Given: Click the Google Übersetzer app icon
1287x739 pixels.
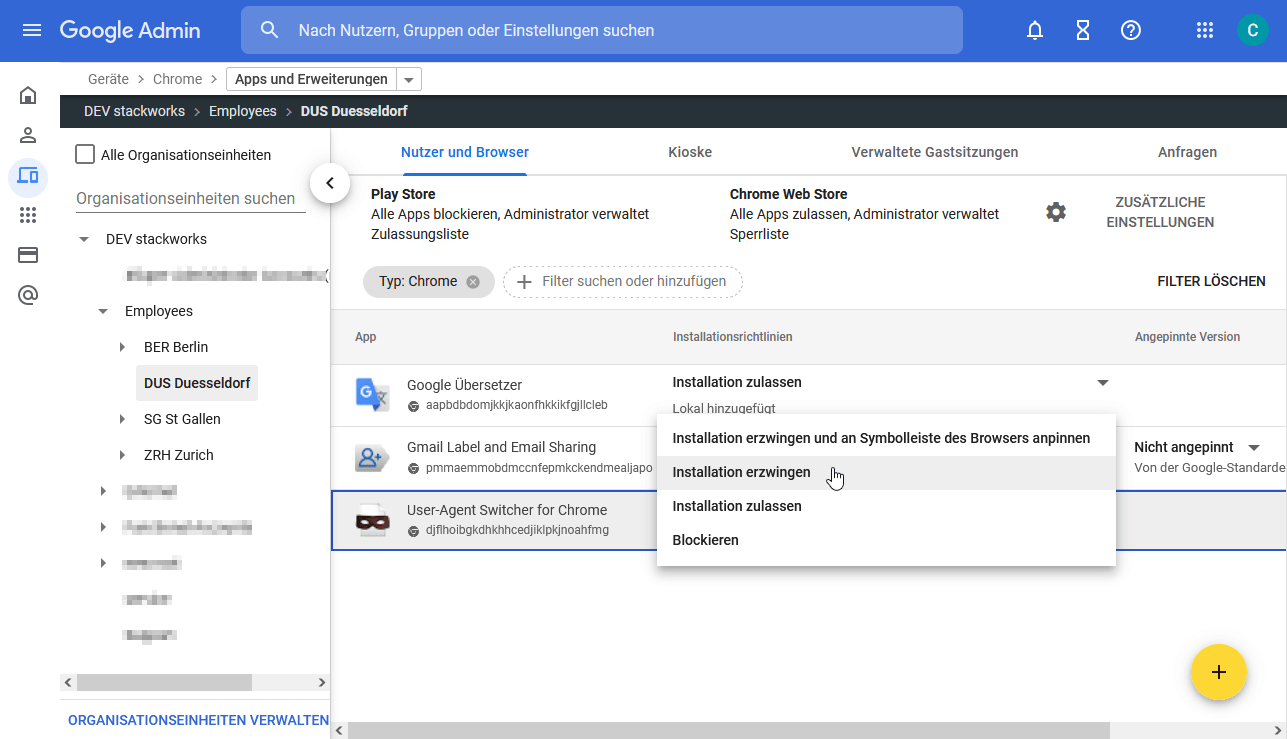Looking at the screenshot, I should tap(372, 394).
